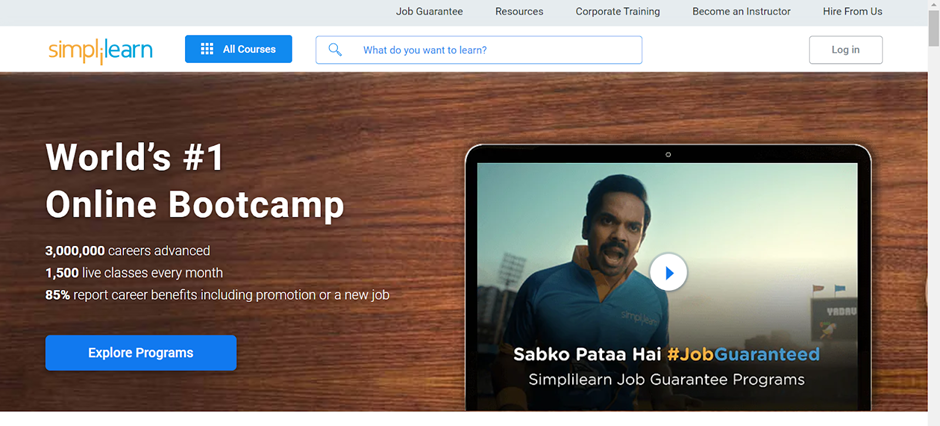Click the Log in button
940x426 pixels.
click(x=845, y=50)
